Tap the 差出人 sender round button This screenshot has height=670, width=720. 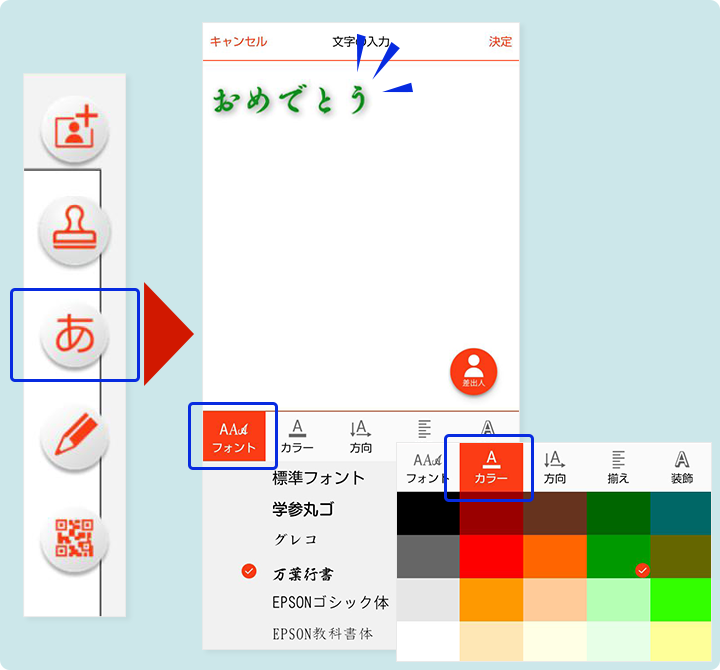click(x=473, y=370)
